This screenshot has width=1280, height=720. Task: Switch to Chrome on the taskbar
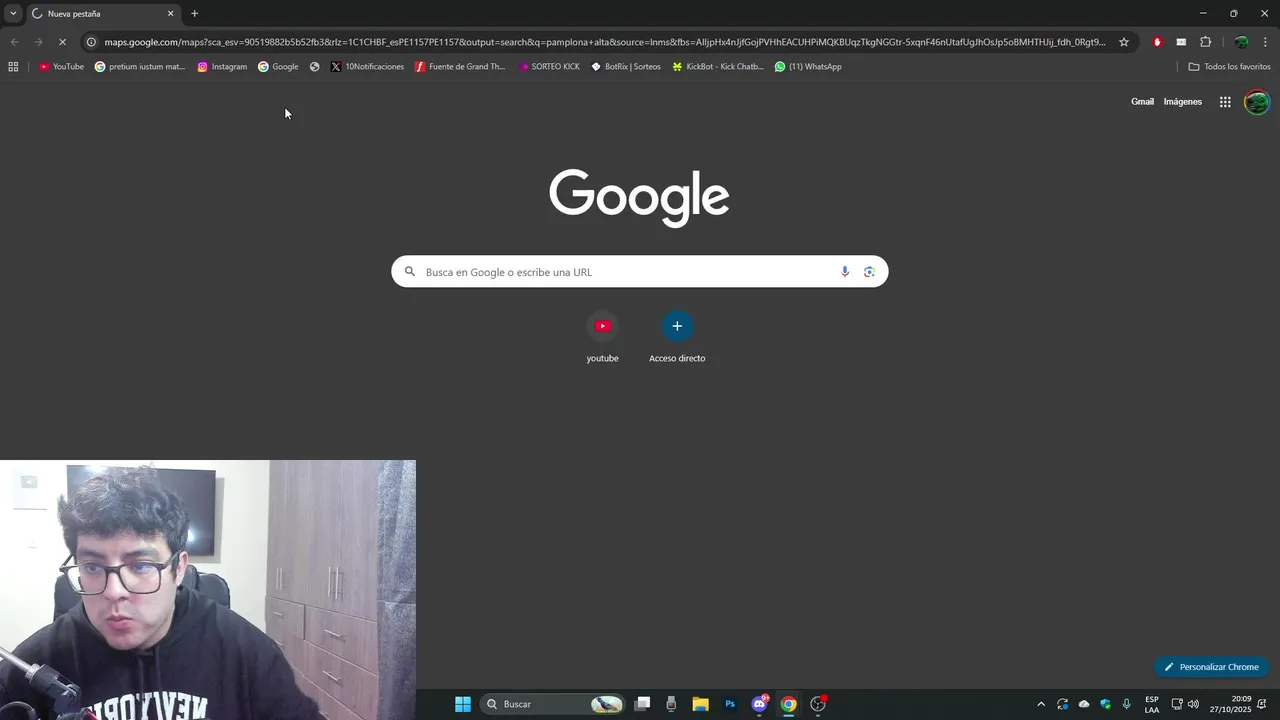789,704
